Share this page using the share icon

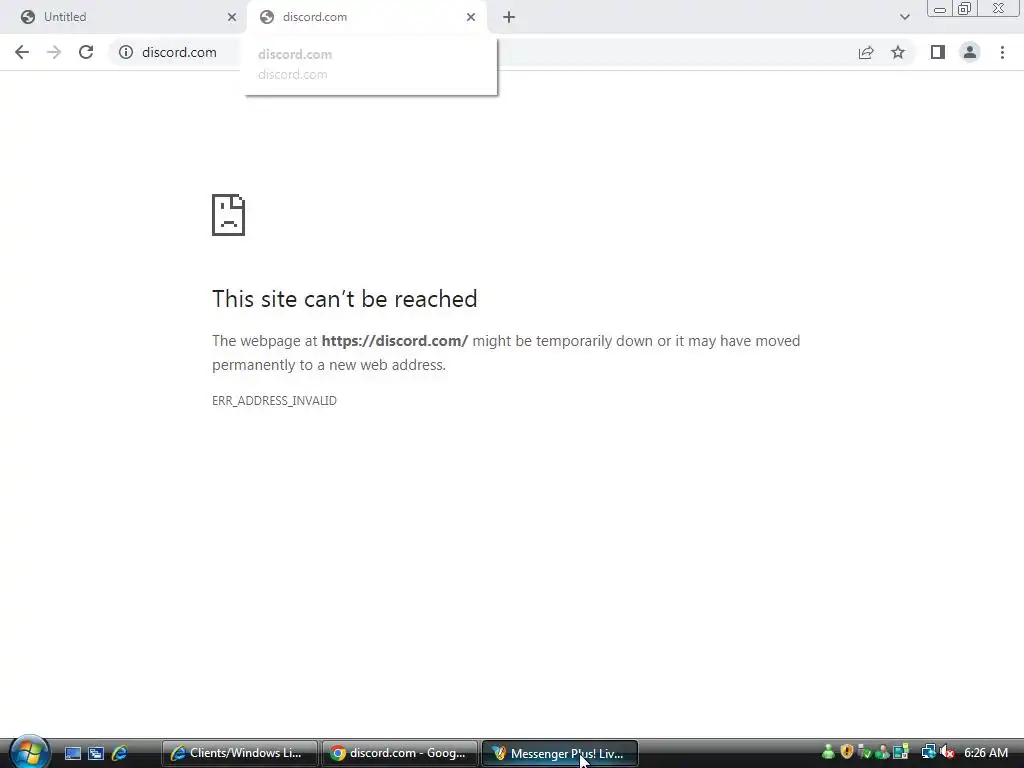click(866, 52)
